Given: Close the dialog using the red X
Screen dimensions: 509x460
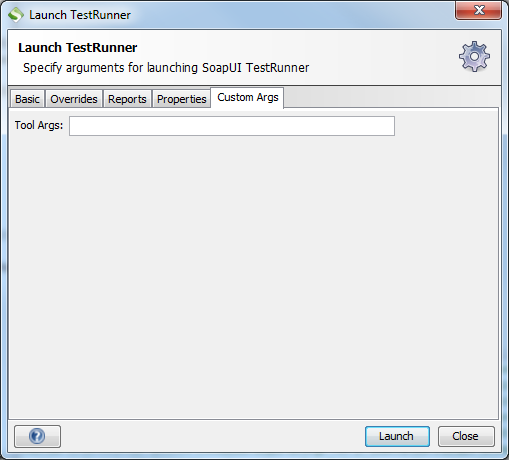Looking at the screenshot, I should coord(479,11).
